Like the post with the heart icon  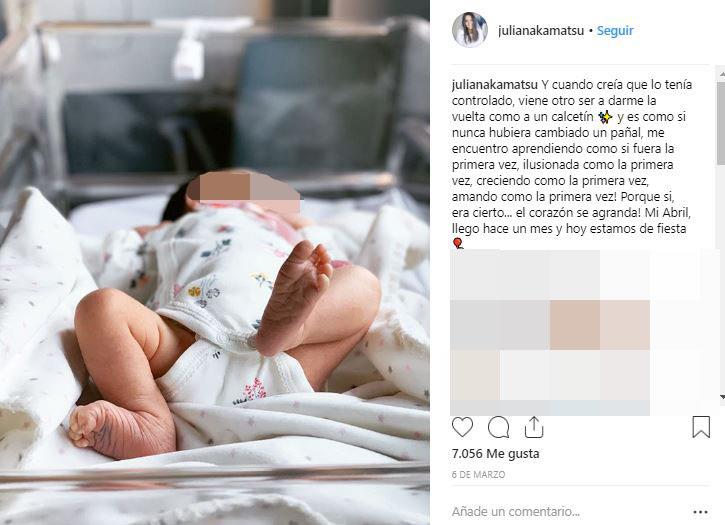[462, 427]
